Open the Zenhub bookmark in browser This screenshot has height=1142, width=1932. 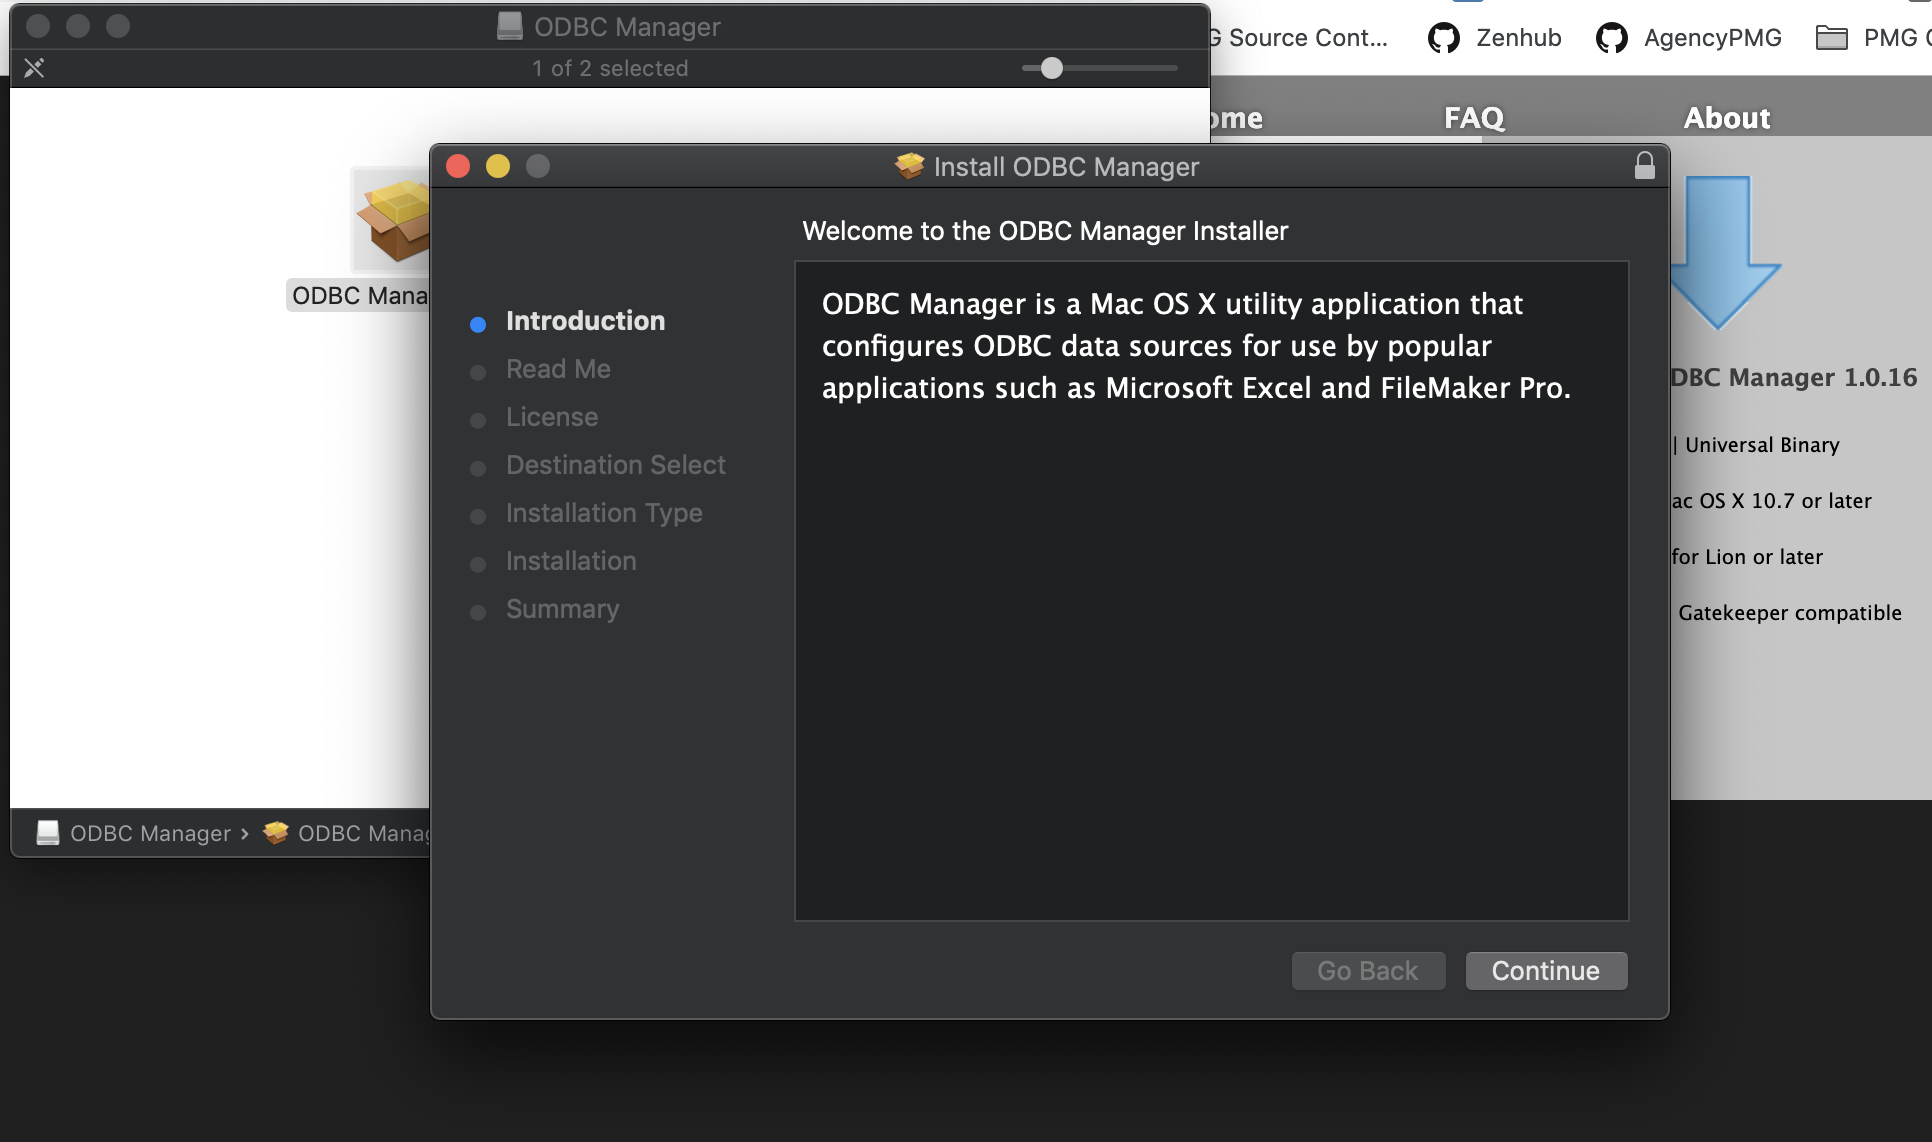pos(1495,38)
